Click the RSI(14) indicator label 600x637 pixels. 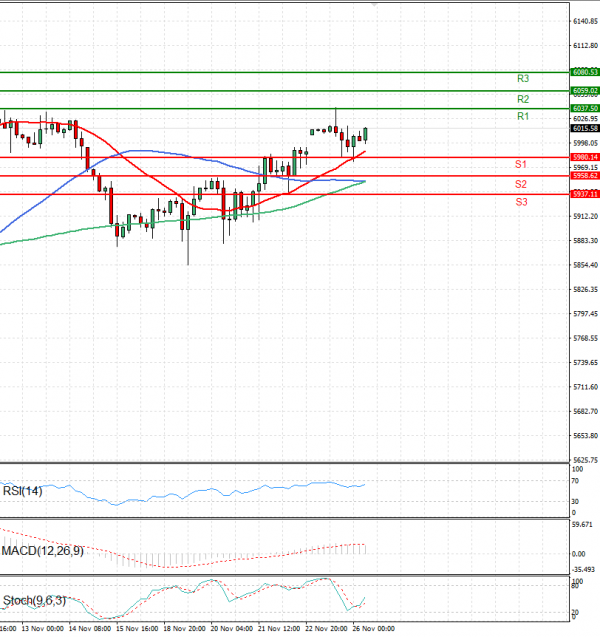(x=22, y=491)
